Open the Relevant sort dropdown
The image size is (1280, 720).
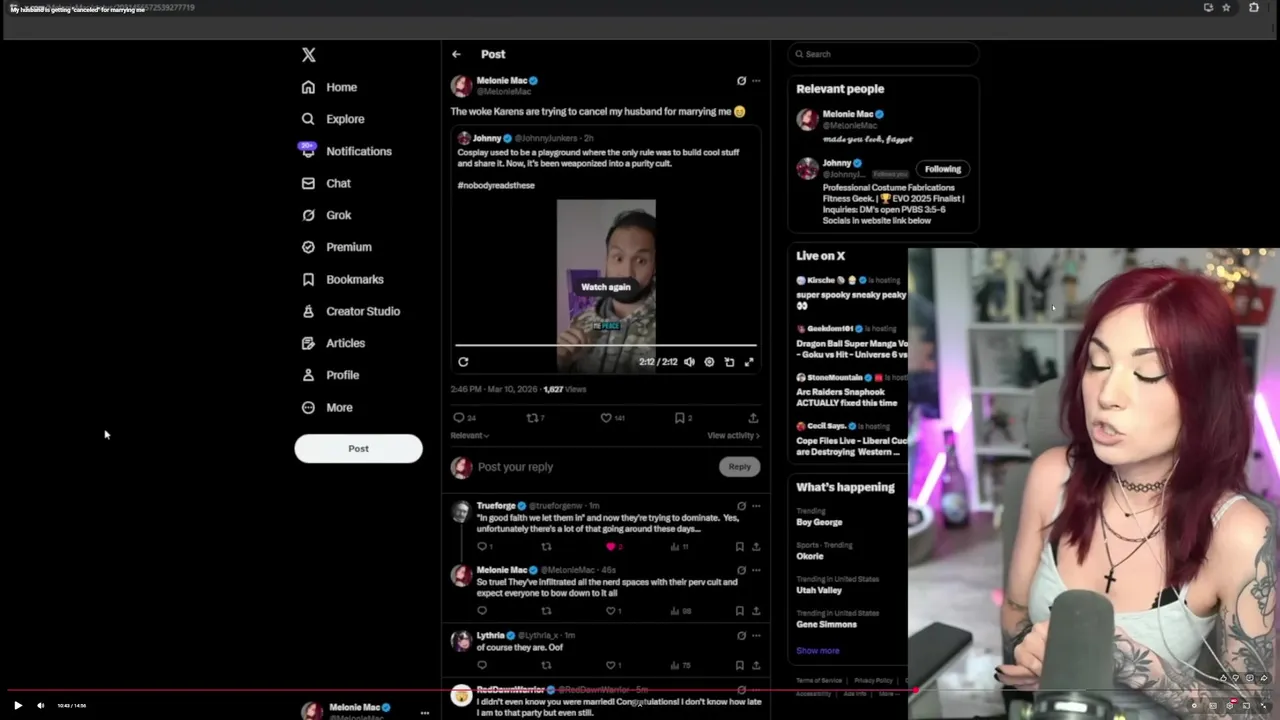click(x=470, y=435)
